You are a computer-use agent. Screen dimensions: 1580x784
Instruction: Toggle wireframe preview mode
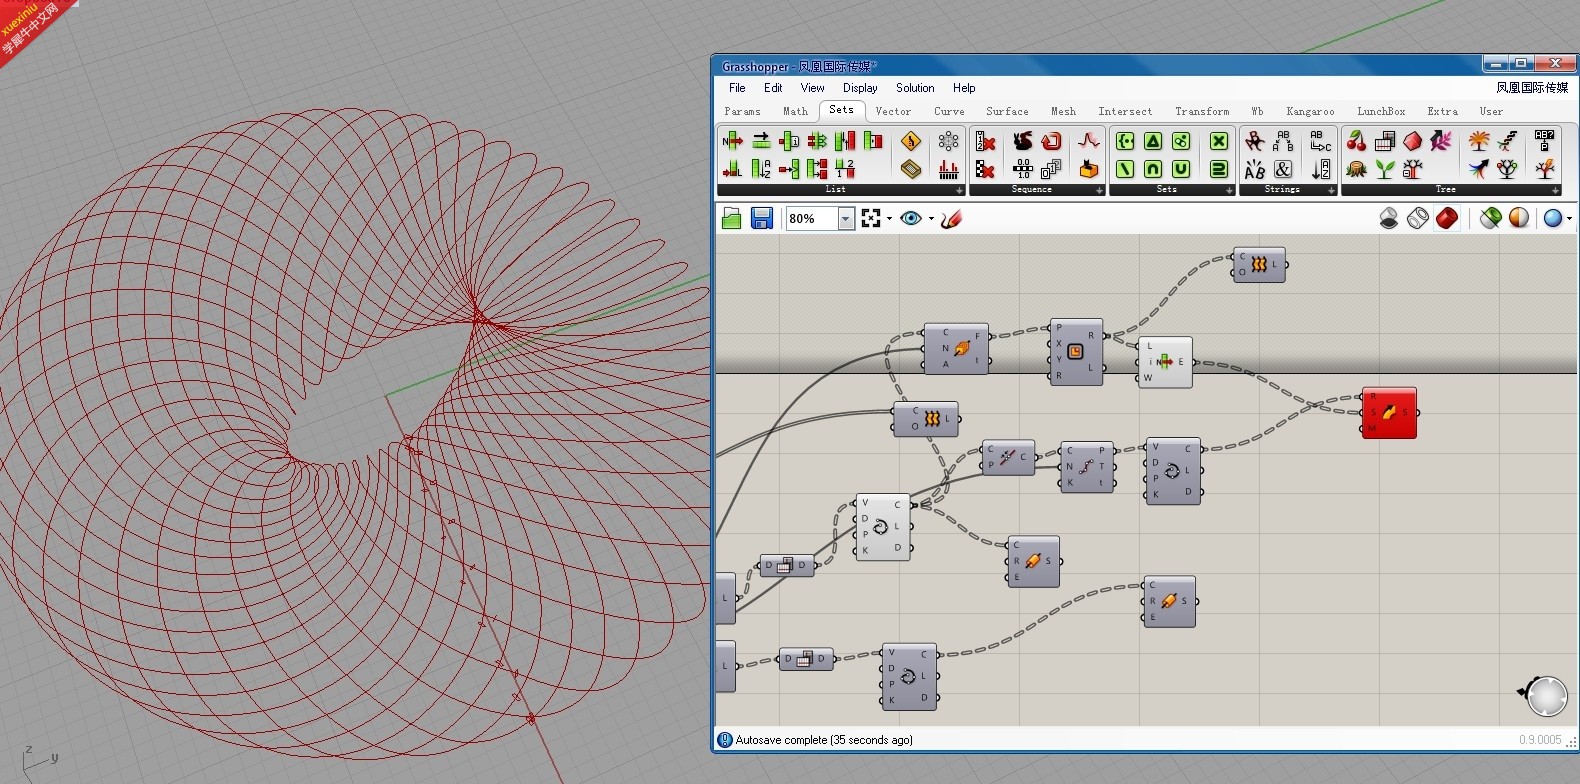[1418, 218]
